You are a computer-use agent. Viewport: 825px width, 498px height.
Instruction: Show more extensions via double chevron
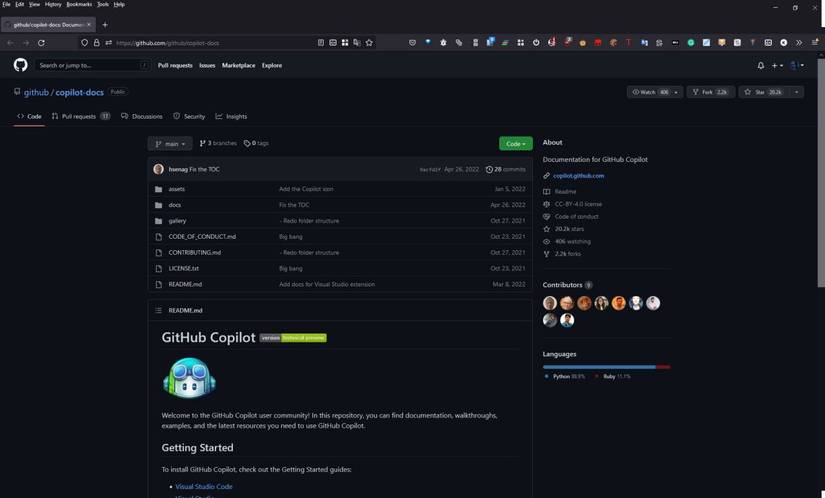tap(799, 43)
